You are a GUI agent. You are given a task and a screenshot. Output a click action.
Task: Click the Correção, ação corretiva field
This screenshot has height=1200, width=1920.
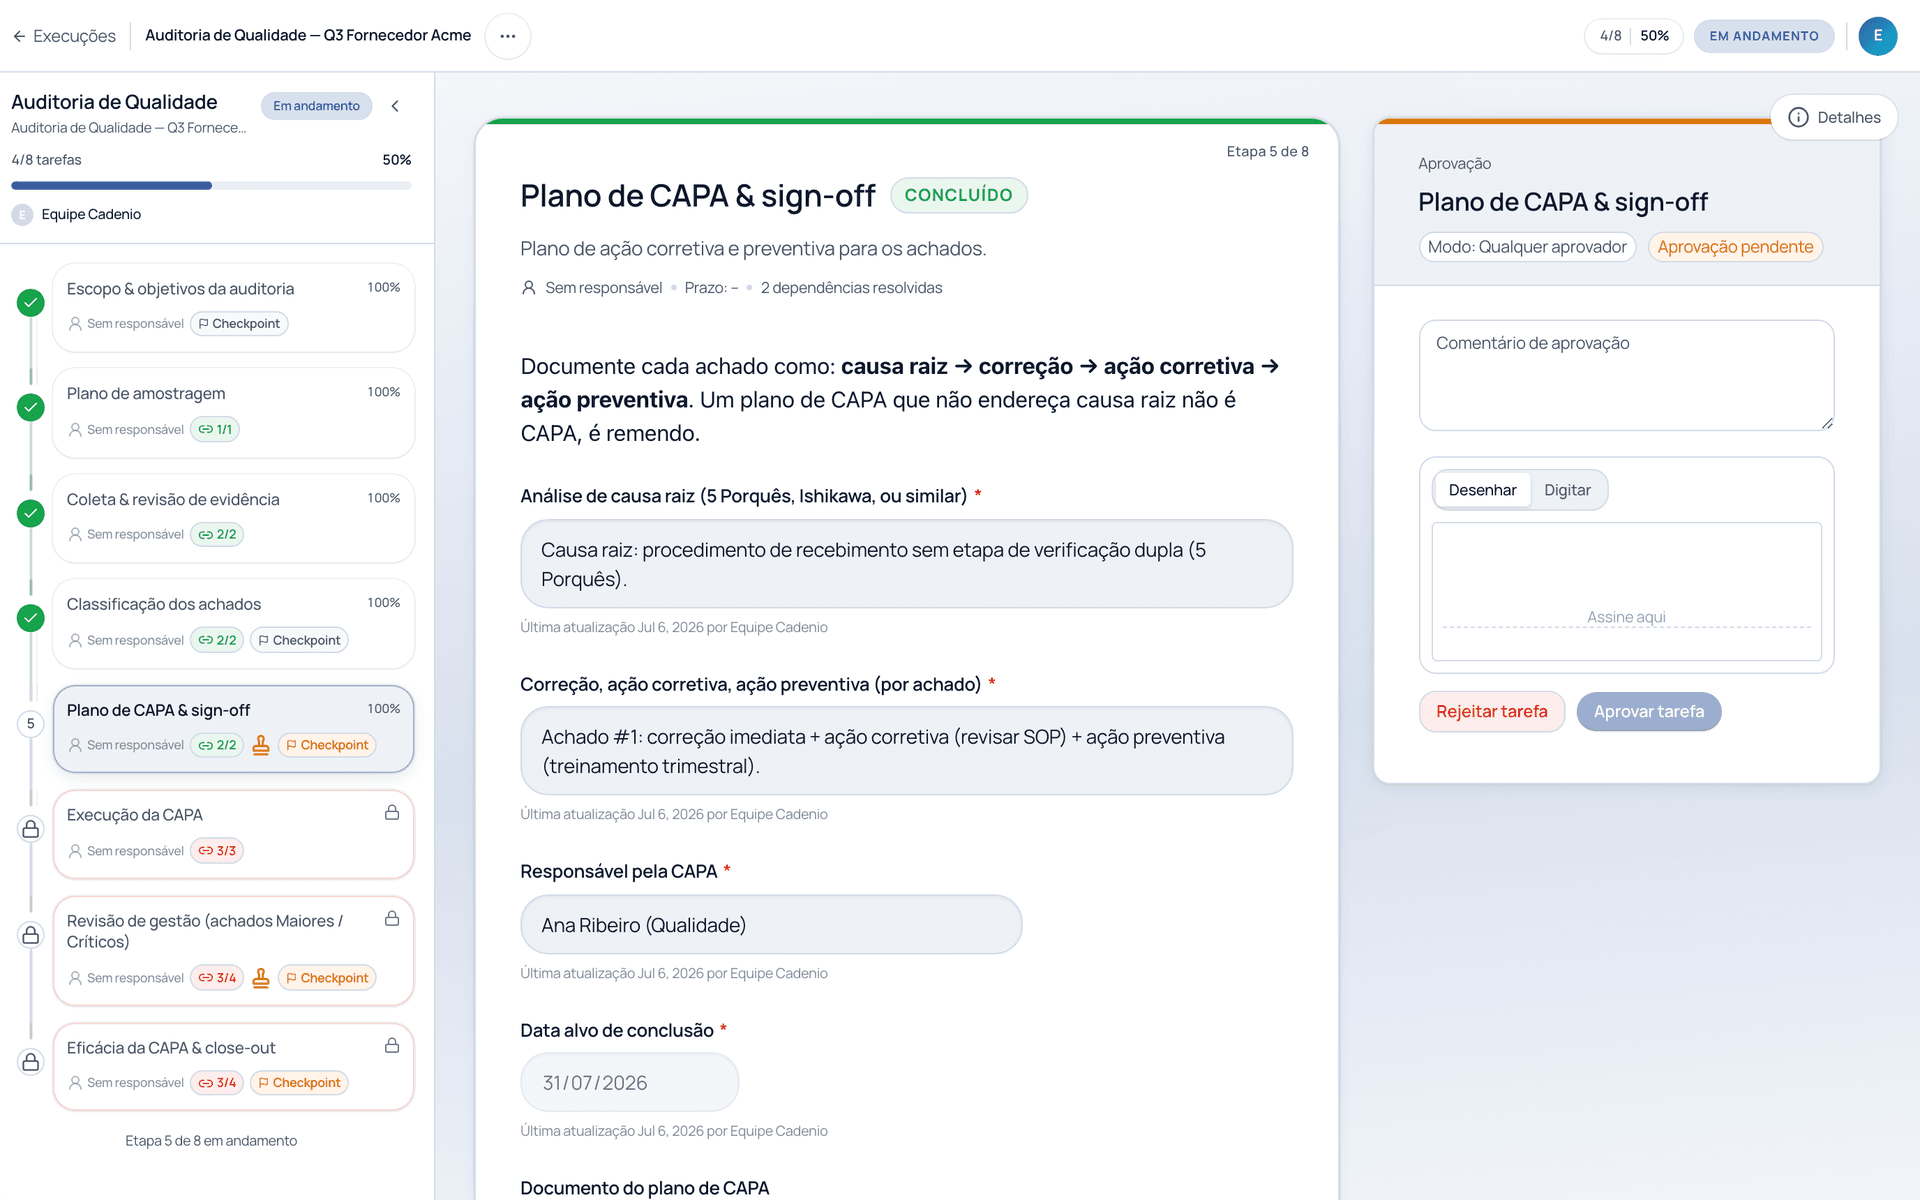906,751
